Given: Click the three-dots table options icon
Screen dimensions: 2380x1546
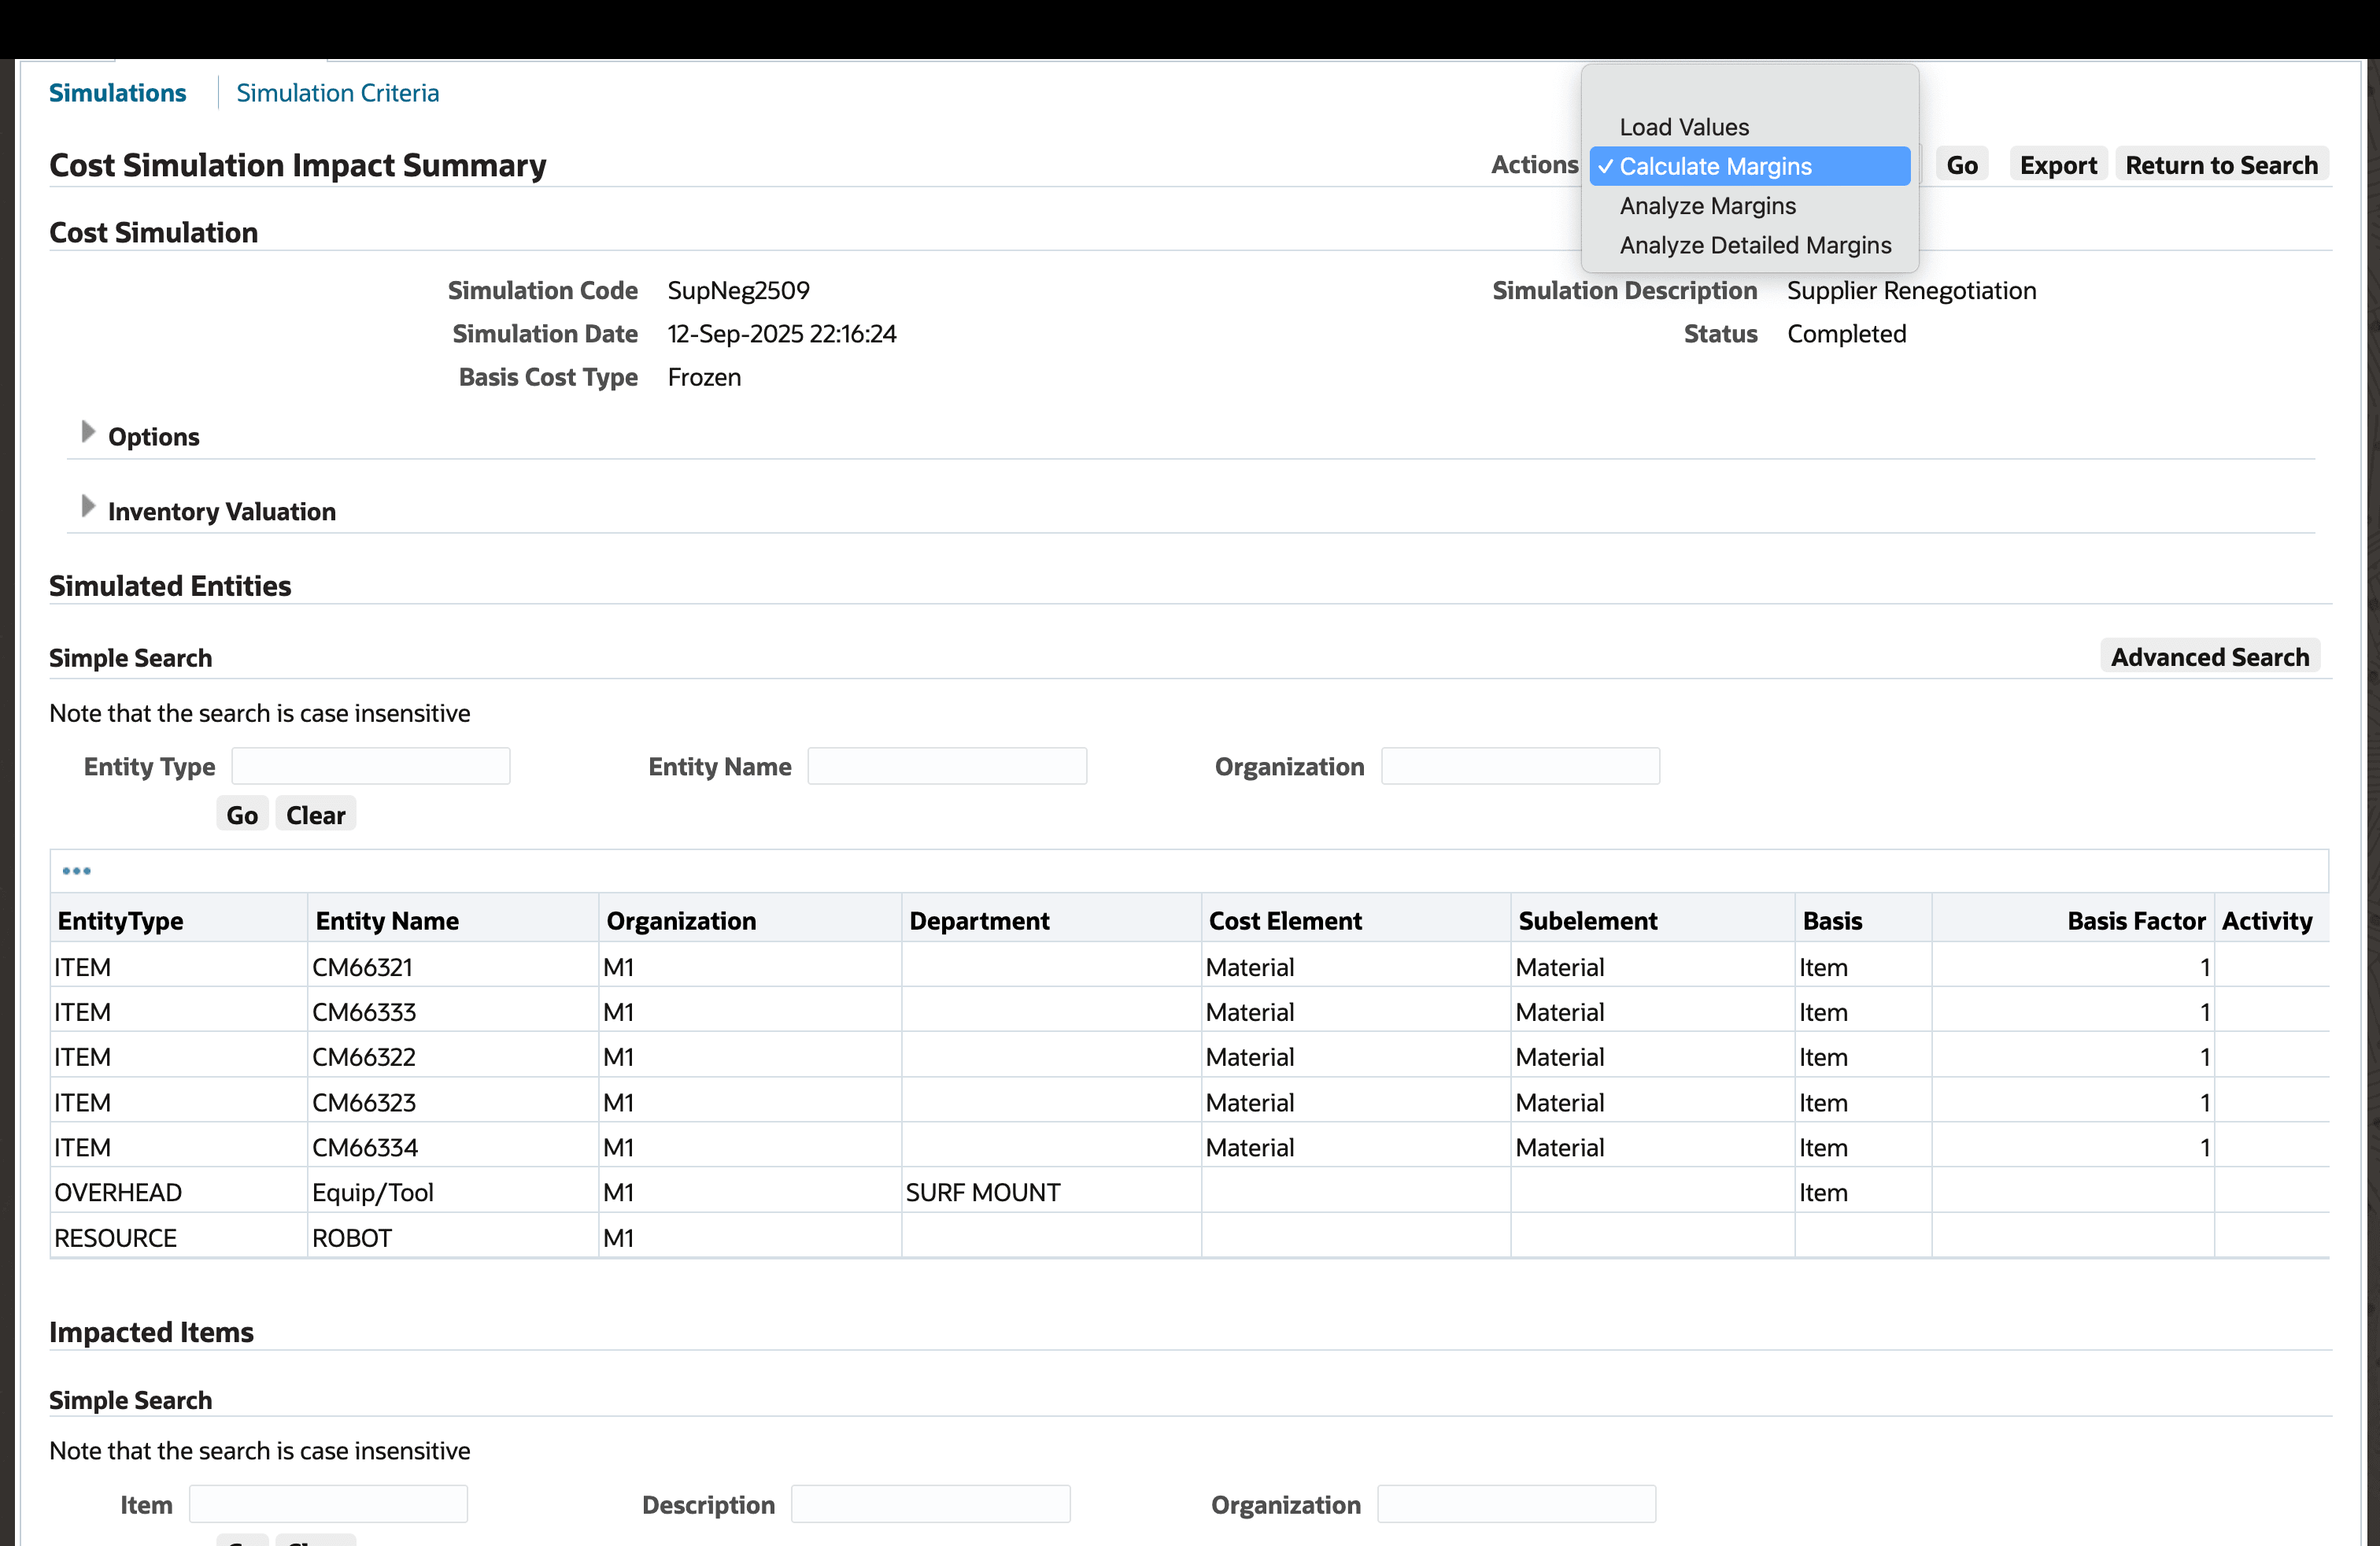Looking at the screenshot, I should (76, 870).
